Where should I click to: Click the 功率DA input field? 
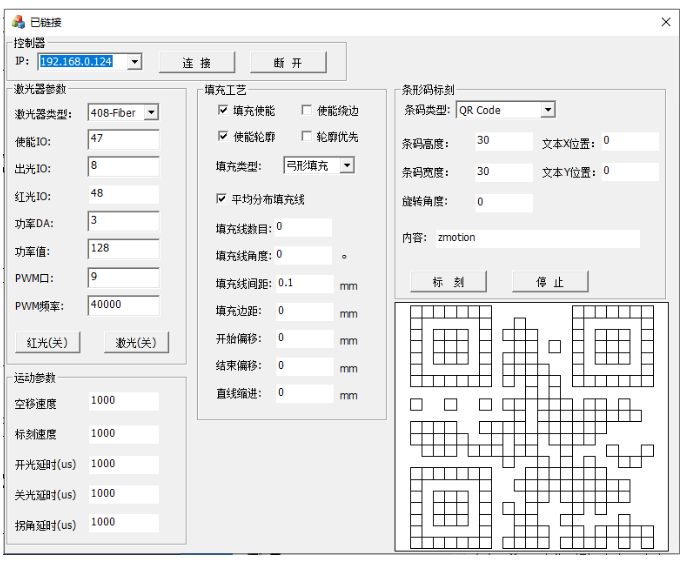click(x=124, y=221)
